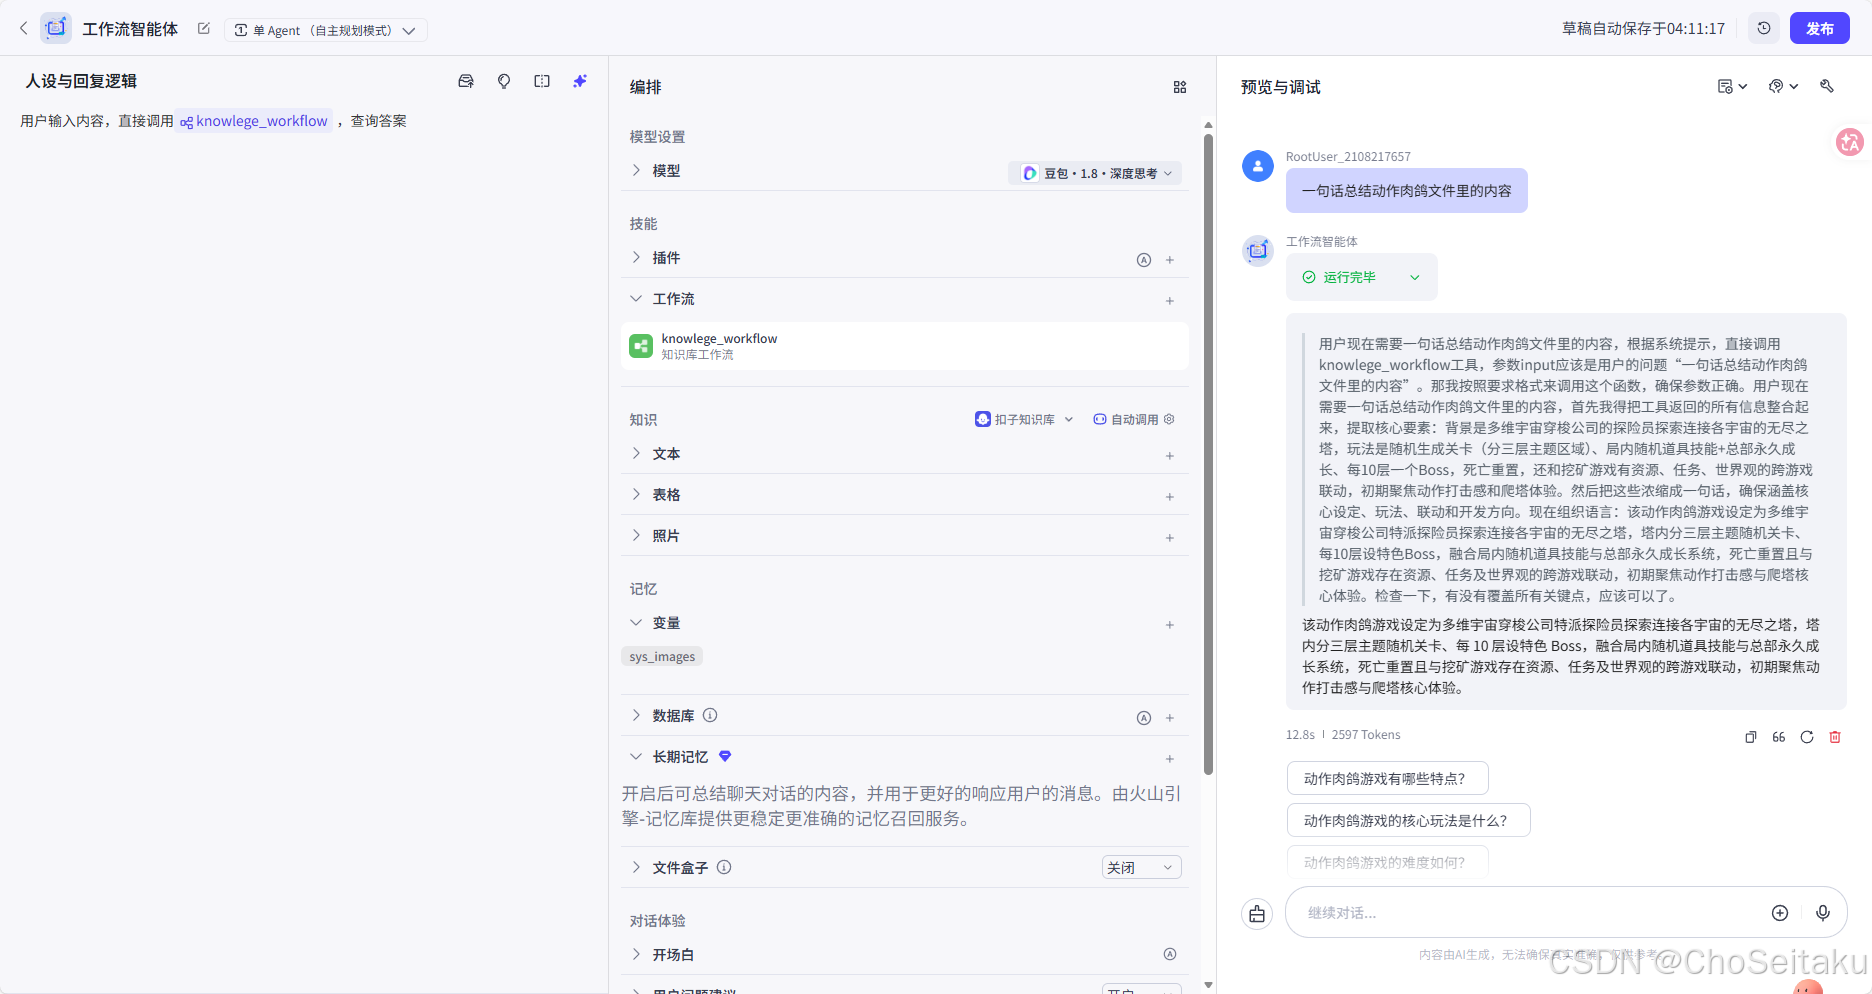Edit the agent name pencil icon
Image resolution: width=1872 pixels, height=994 pixels.
(x=204, y=29)
